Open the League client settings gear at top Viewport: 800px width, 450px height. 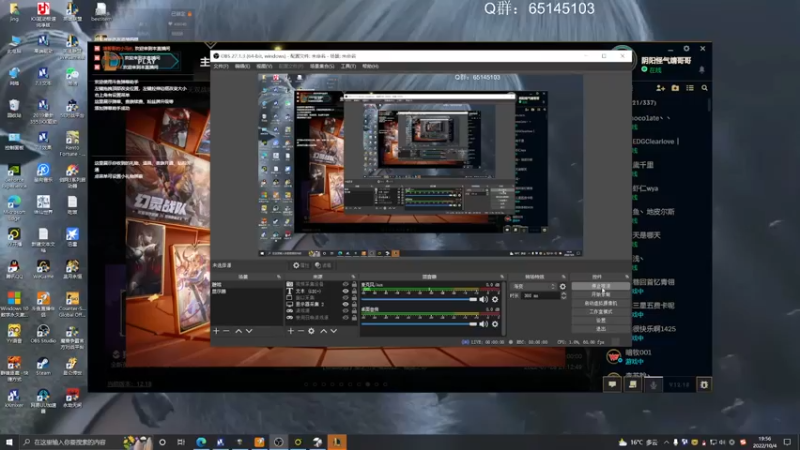[686, 48]
